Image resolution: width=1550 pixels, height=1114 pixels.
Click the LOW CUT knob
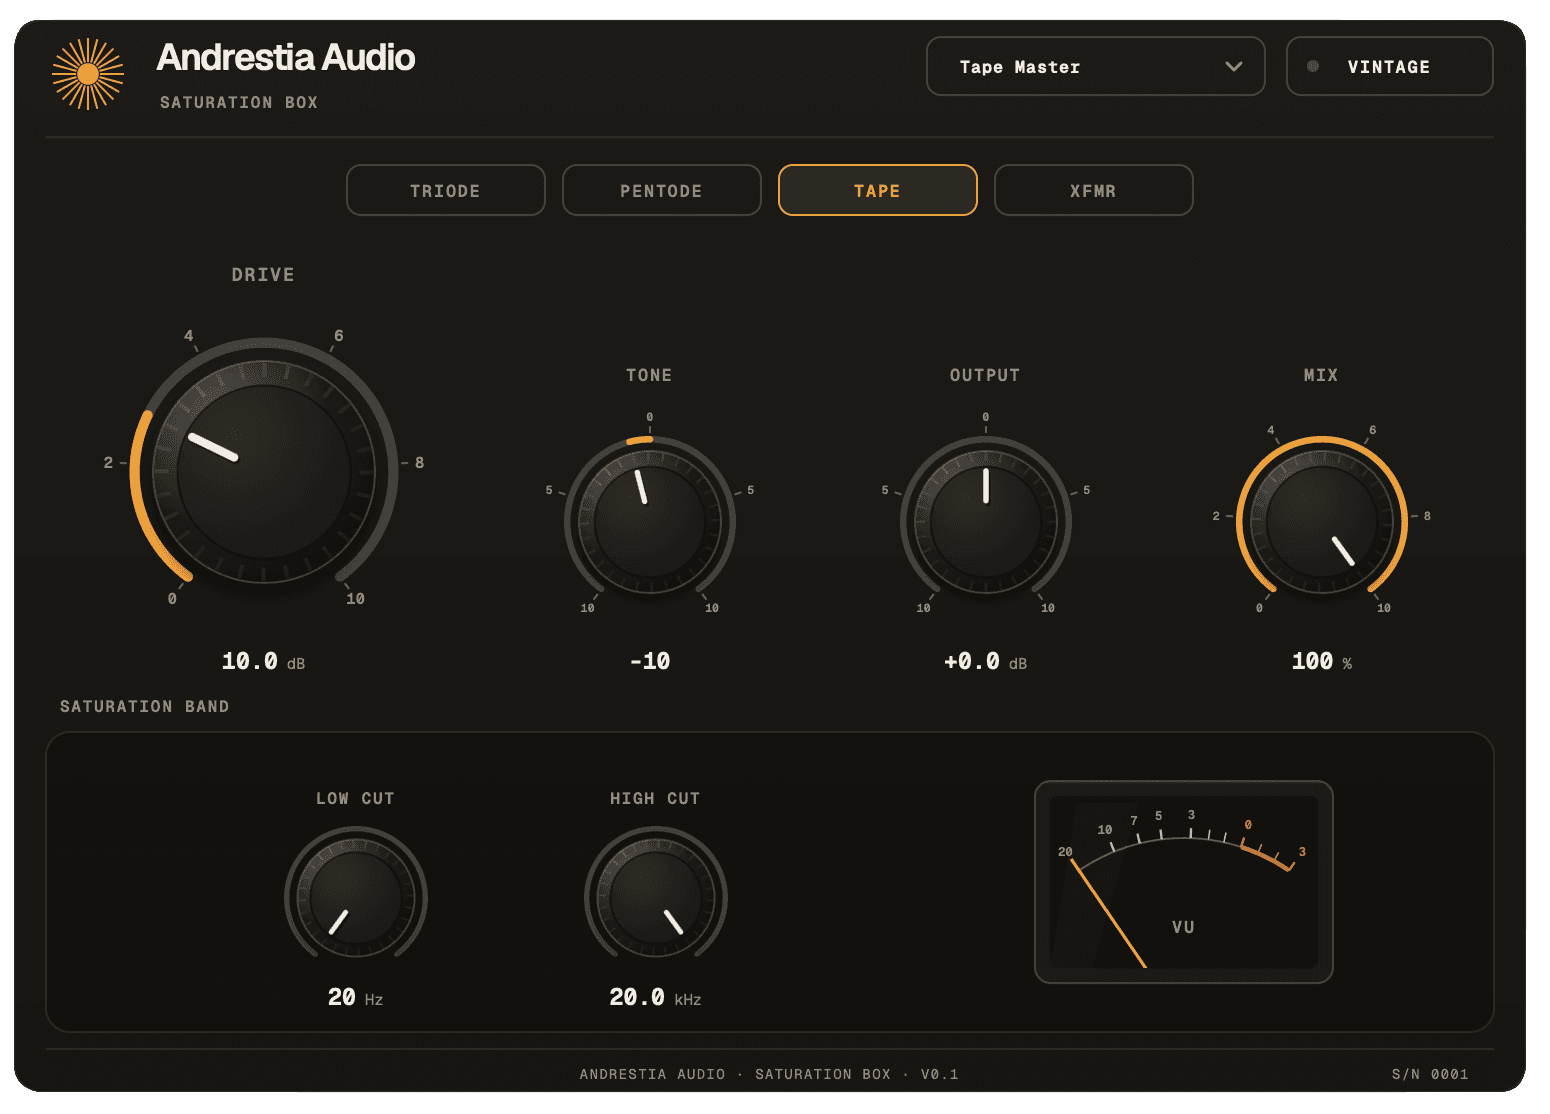(x=356, y=898)
